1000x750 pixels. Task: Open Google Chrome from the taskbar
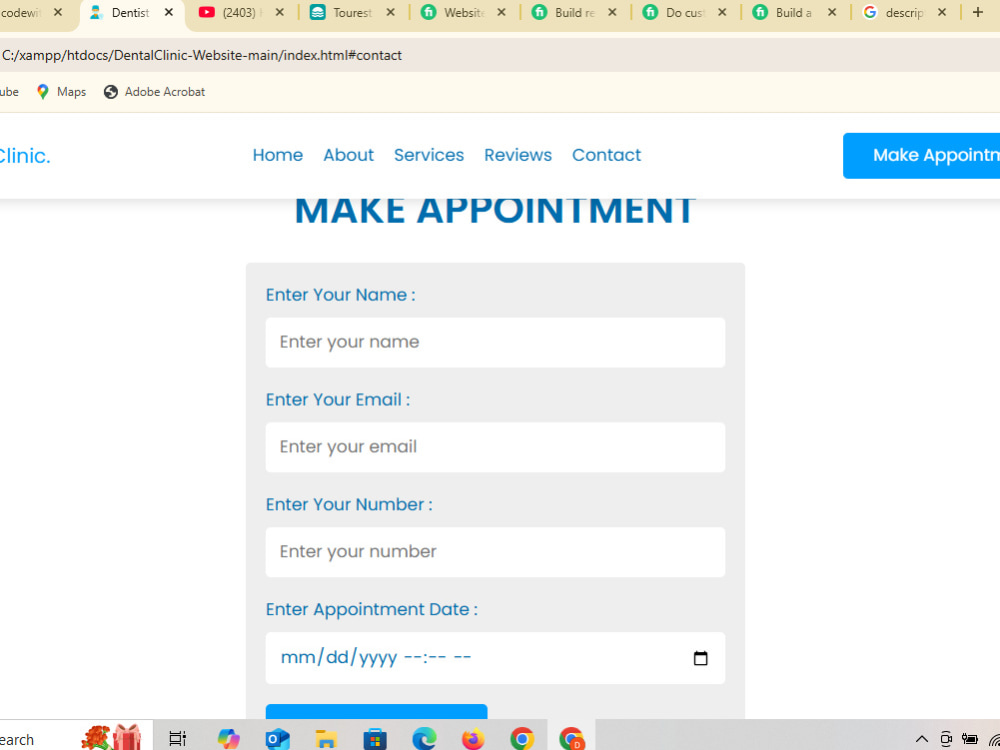point(522,739)
